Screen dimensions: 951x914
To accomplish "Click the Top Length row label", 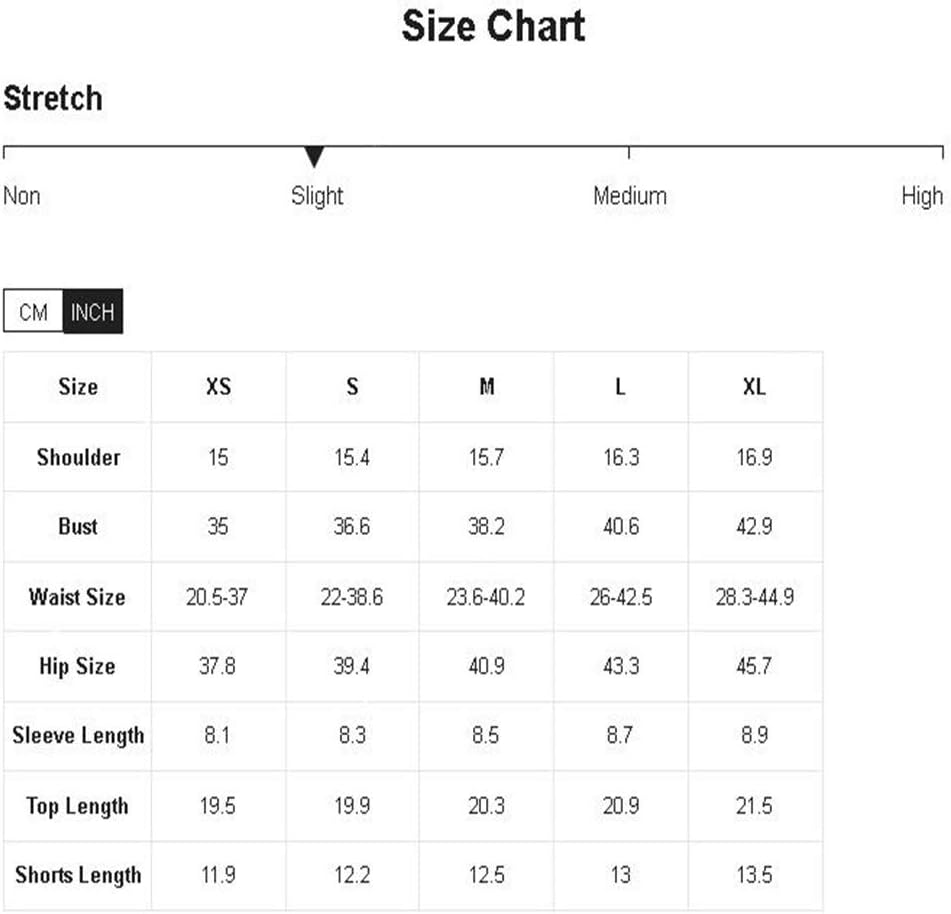I will click(77, 806).
